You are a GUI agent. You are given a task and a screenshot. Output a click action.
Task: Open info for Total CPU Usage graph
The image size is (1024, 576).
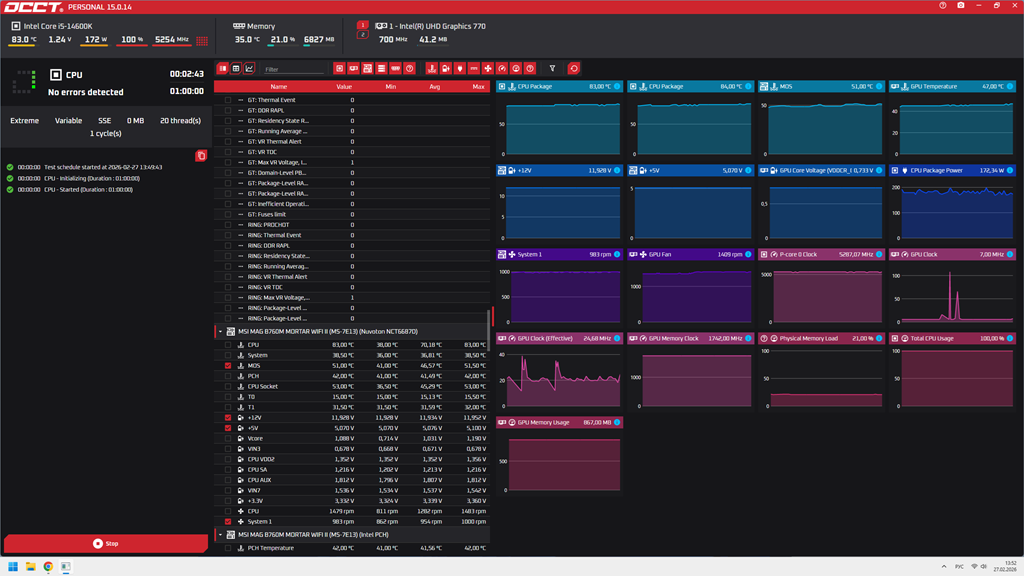(x=1010, y=338)
